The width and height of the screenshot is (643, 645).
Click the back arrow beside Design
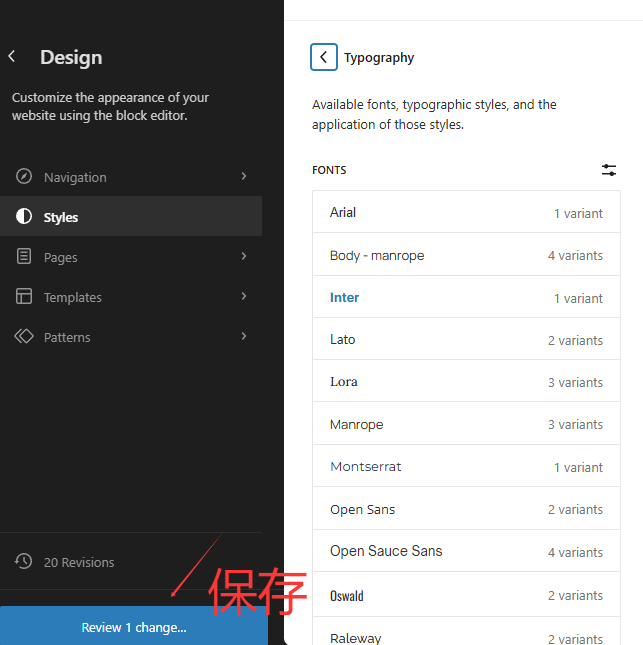click(12, 58)
